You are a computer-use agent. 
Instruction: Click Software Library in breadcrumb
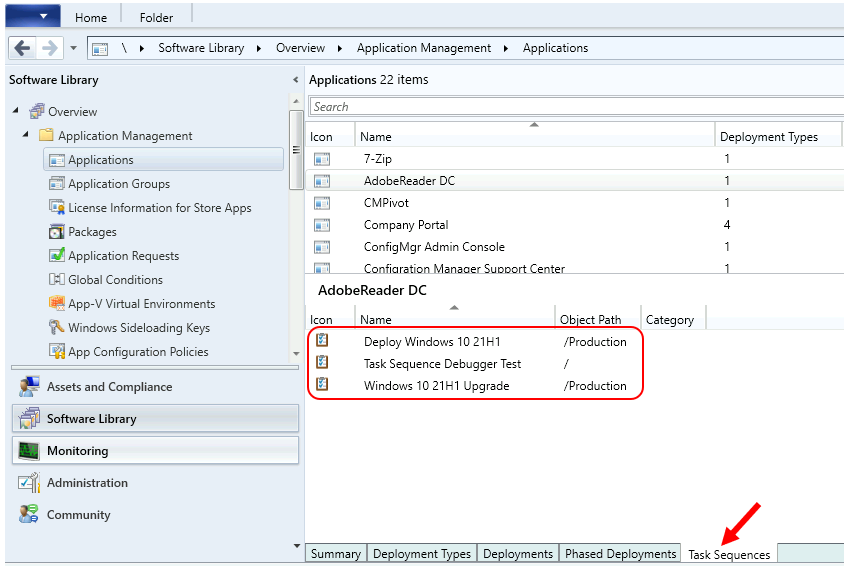pyautogui.click(x=201, y=48)
